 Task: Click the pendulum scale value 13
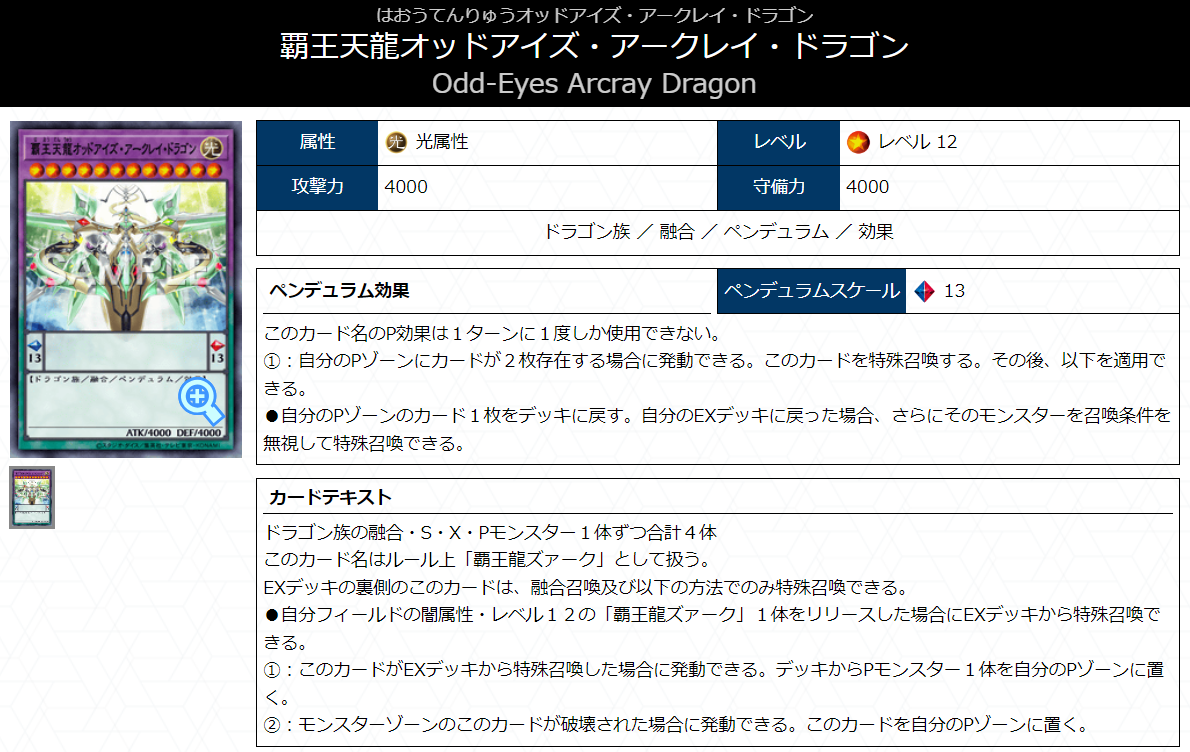point(954,291)
